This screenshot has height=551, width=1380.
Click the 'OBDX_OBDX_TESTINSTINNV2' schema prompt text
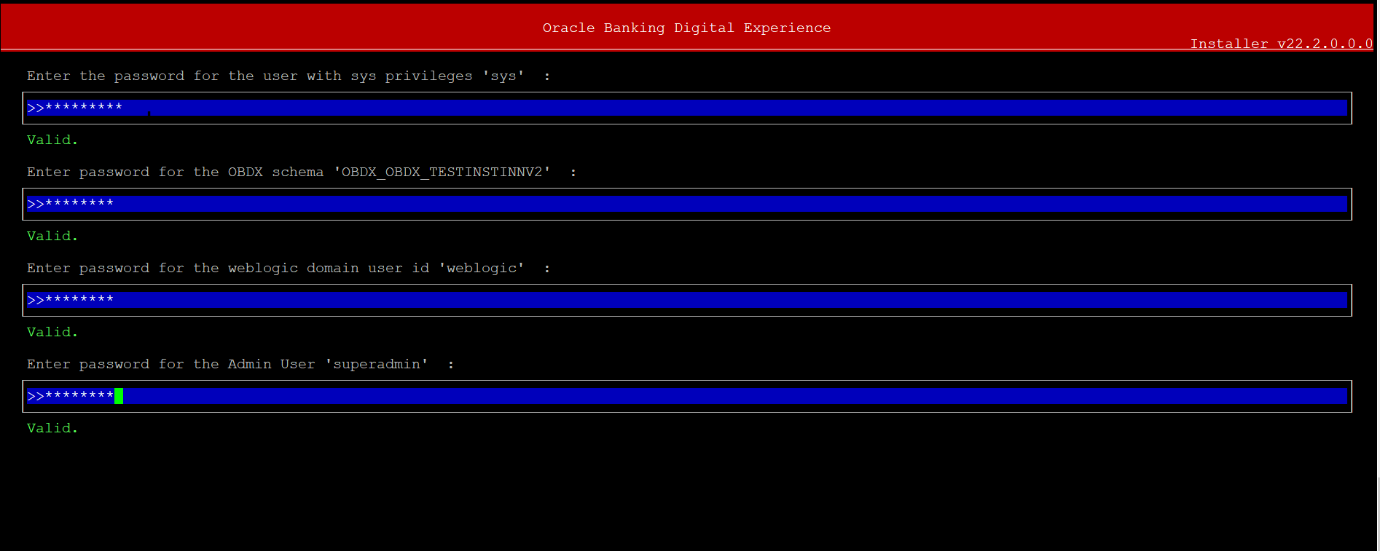[x=302, y=172]
